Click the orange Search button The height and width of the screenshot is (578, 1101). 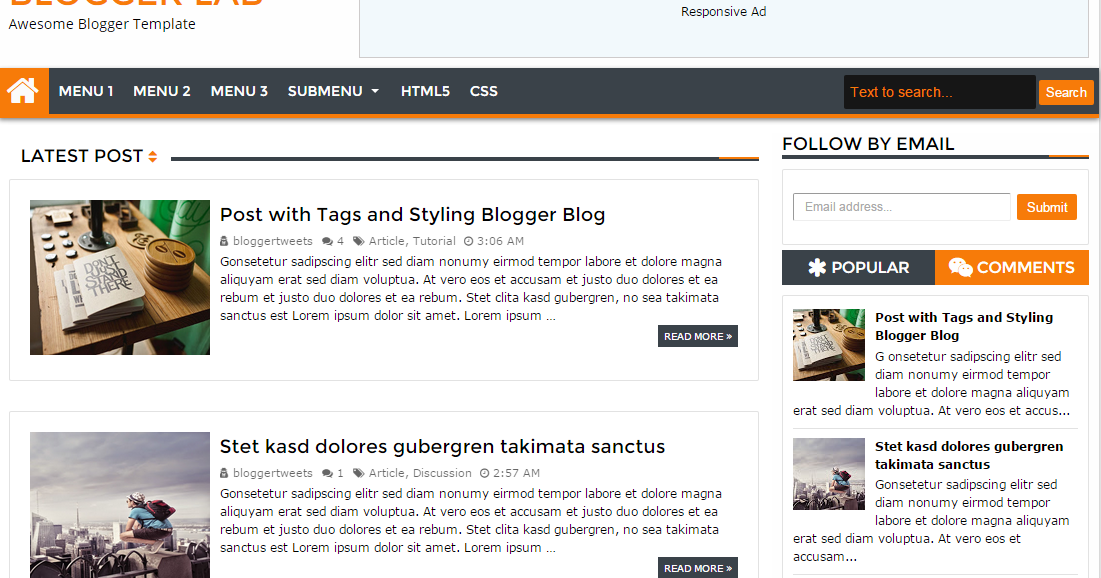(x=1065, y=92)
